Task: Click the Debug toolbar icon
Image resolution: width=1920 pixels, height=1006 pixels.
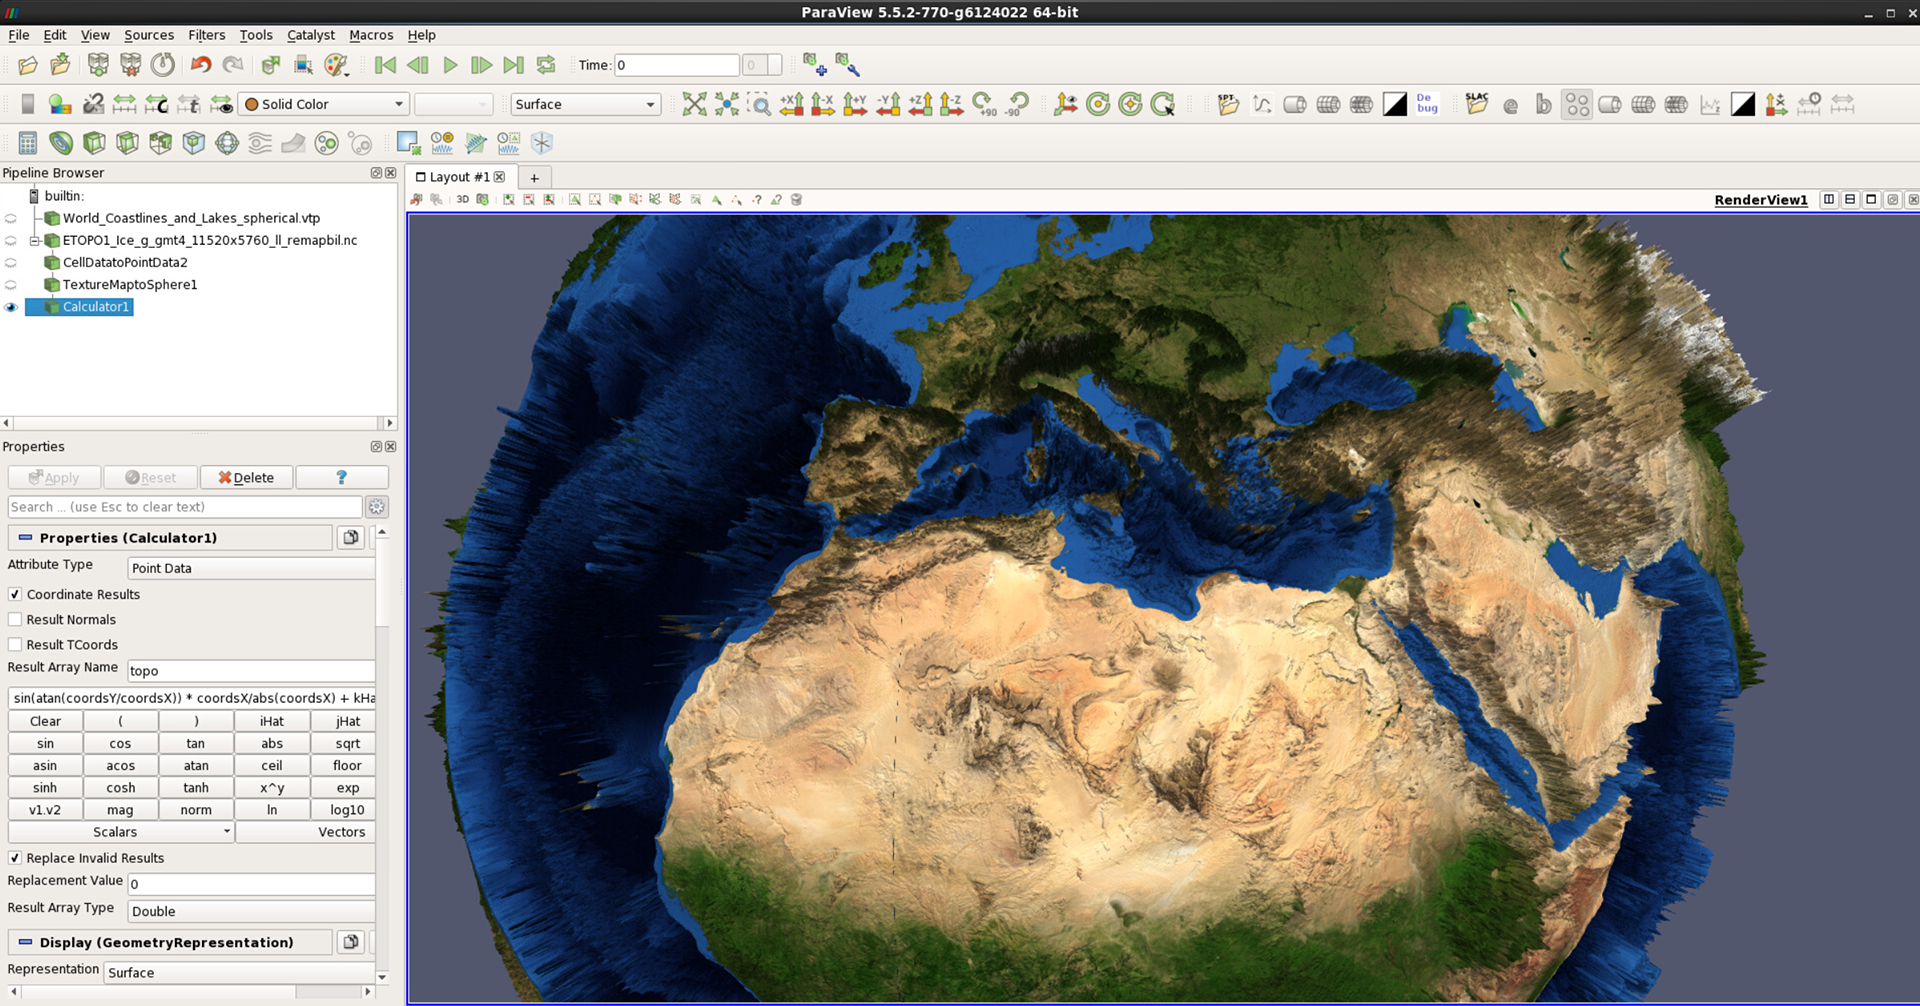Action: point(1427,104)
